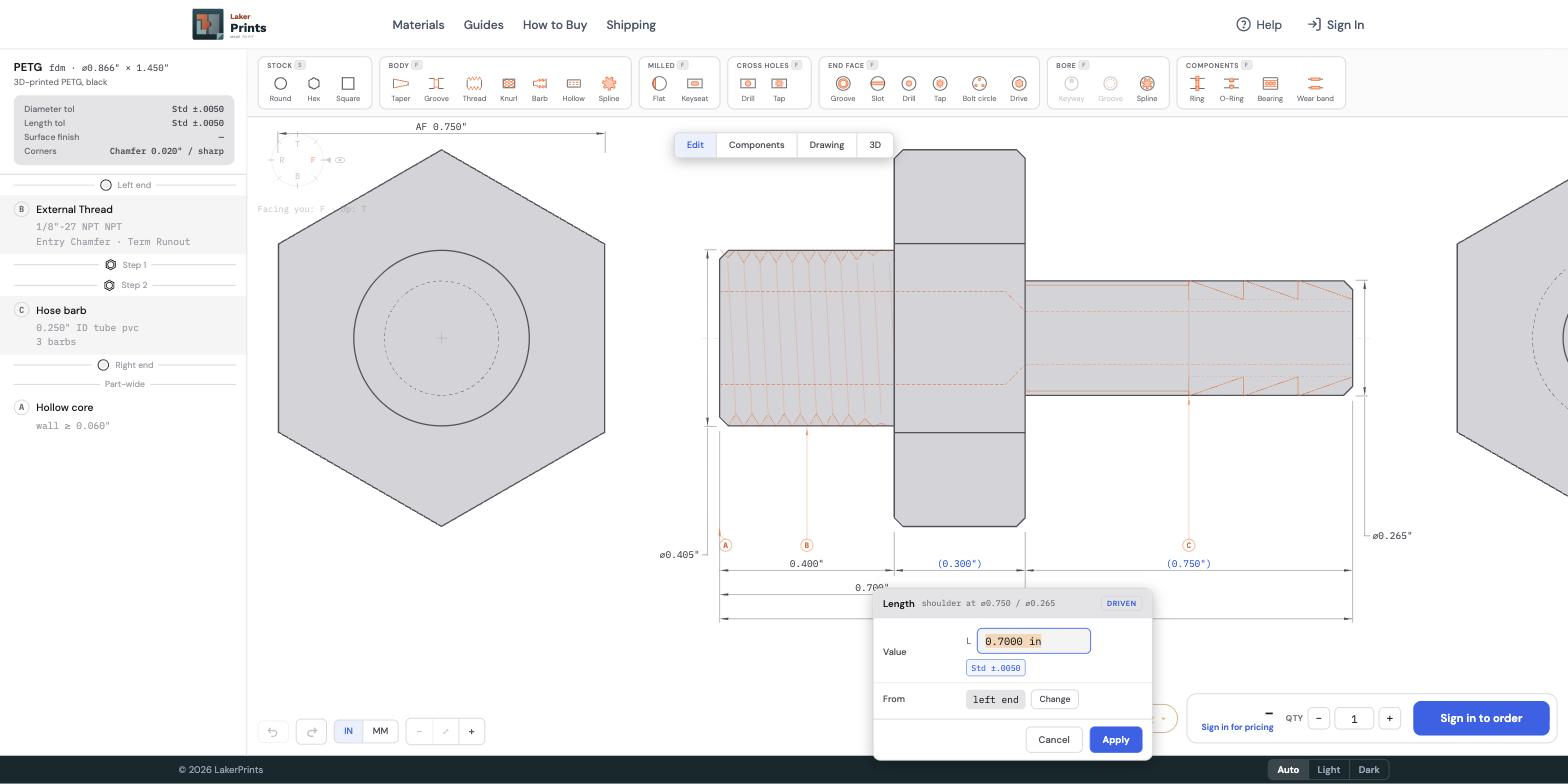Viewport: 1568px width, 784px height.
Task: Click Sign In in header
Action: click(x=1336, y=25)
